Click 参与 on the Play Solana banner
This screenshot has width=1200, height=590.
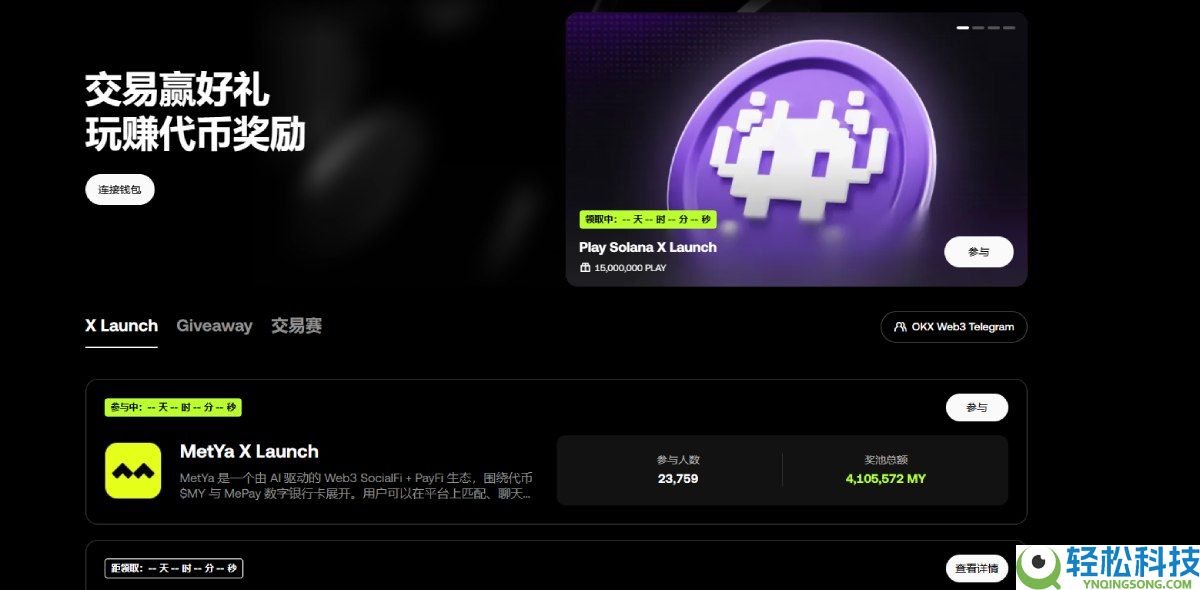(978, 251)
